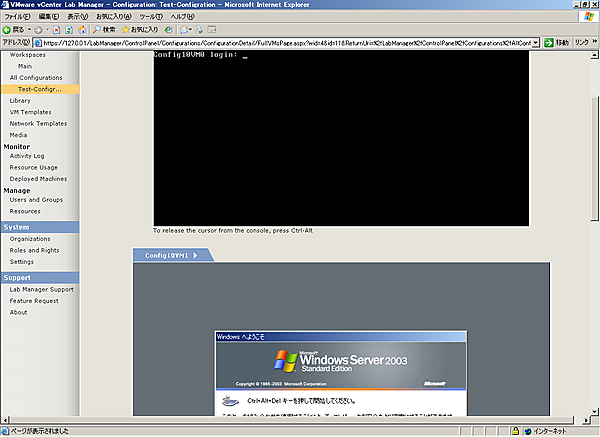
Task: Open the 編集(E) menu
Action: (49, 16)
